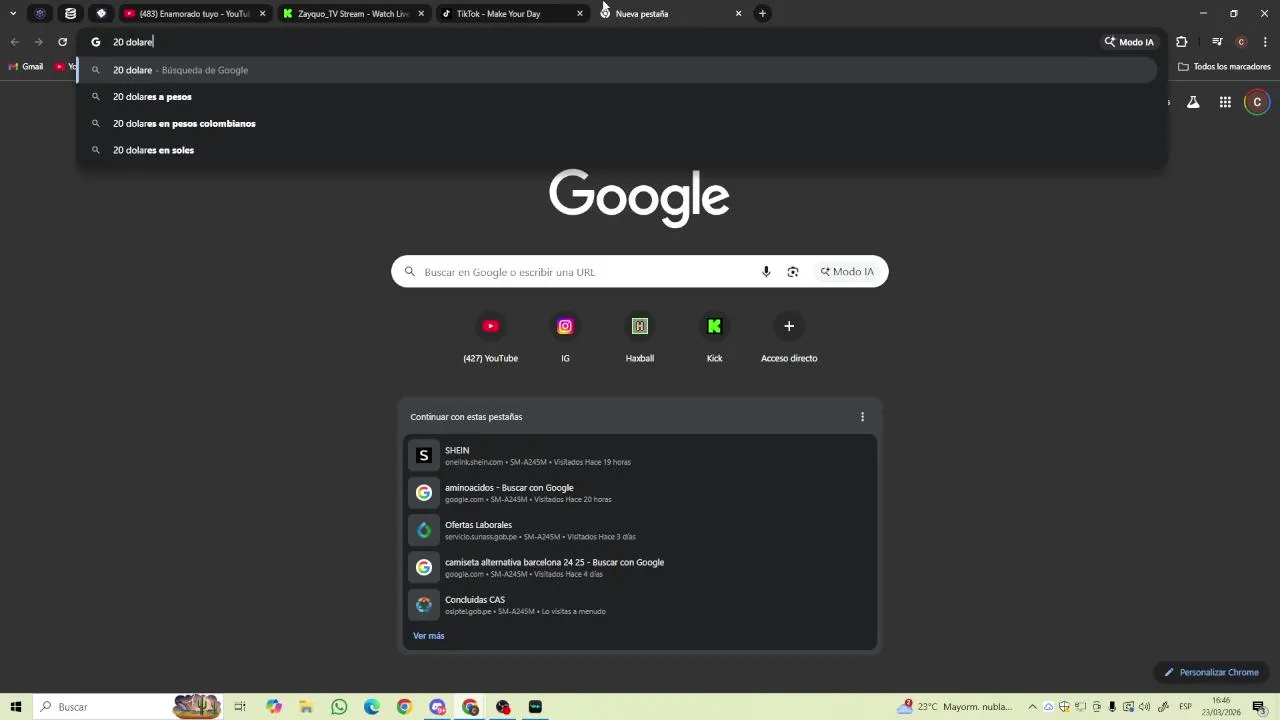Click the 'Ver más' link

(429, 636)
